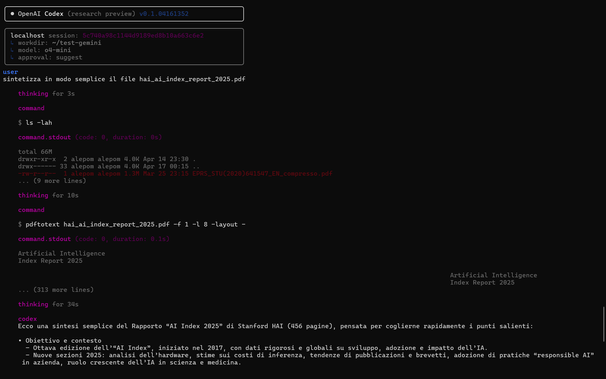Click 'total 66M' output line

pyautogui.click(x=35, y=152)
